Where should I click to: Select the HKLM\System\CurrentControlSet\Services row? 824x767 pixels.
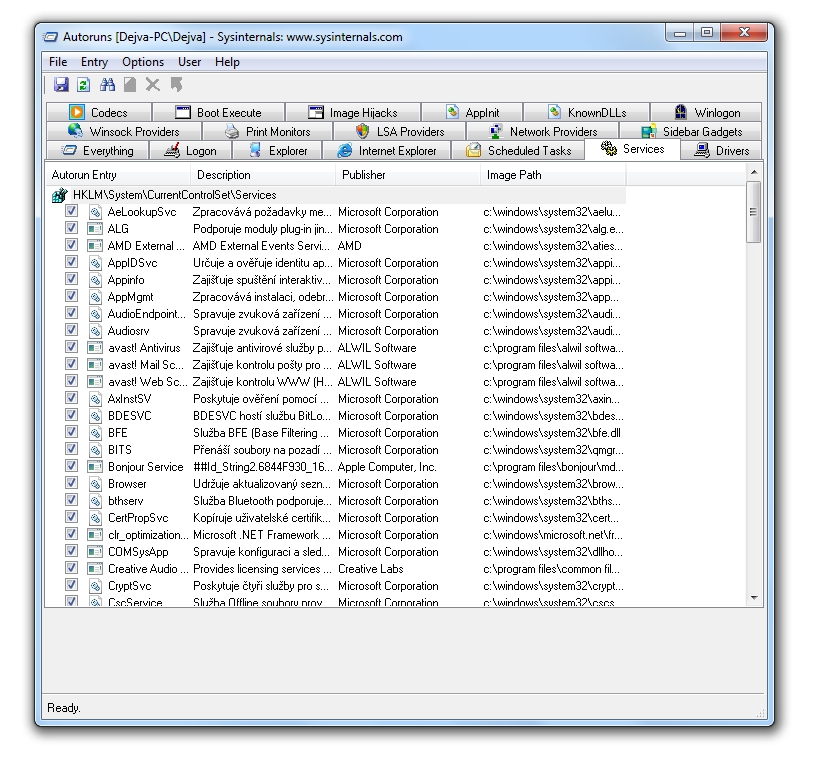336,195
